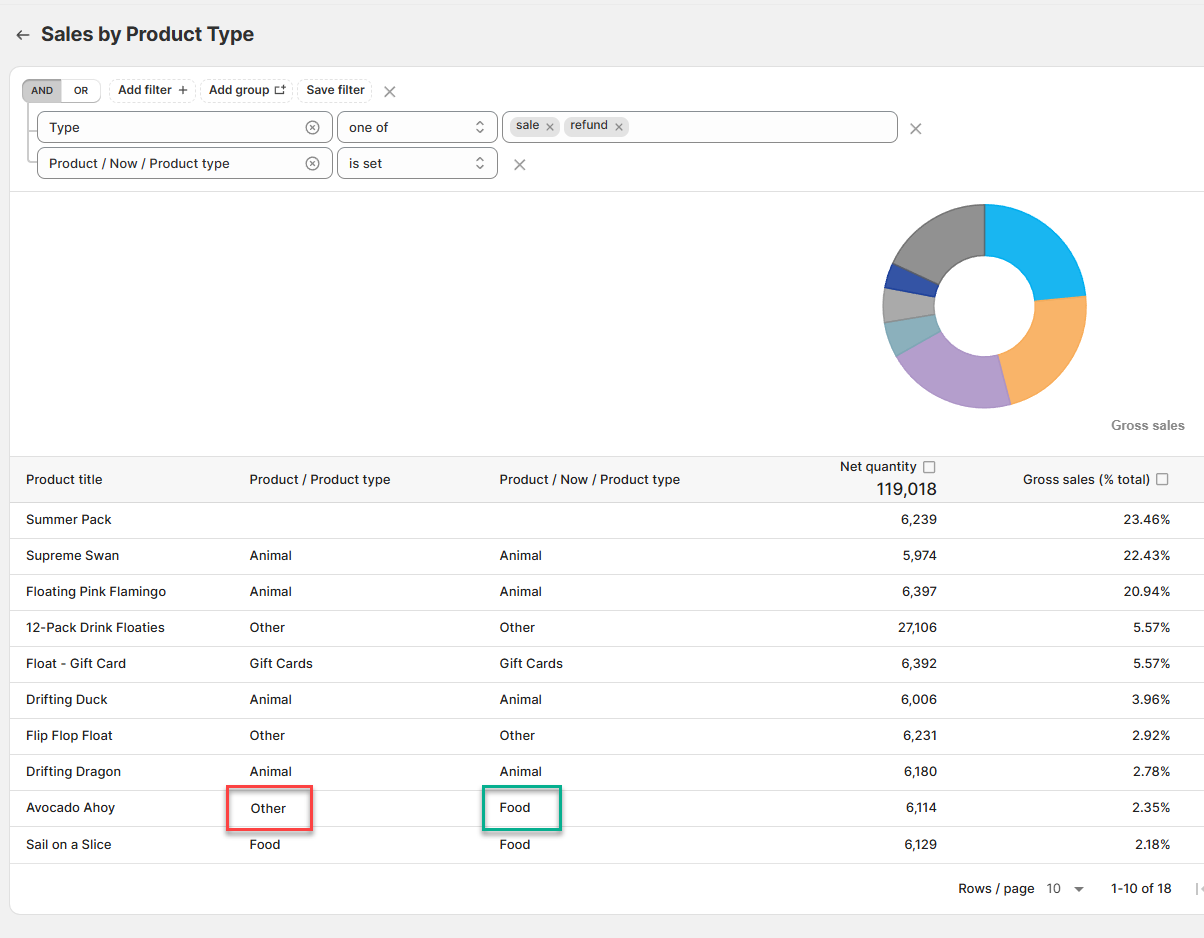The height and width of the screenshot is (938, 1204).
Task: Clear the Type filter field
Action: pos(312,127)
